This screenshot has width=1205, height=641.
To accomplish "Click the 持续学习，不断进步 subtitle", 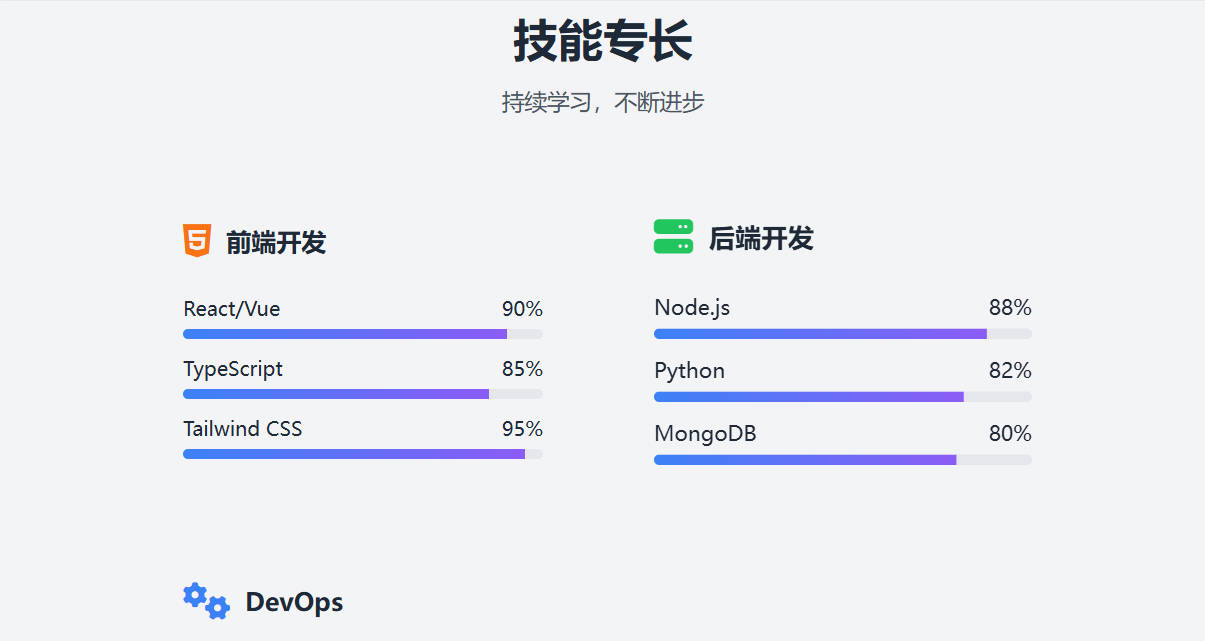I will [603, 102].
